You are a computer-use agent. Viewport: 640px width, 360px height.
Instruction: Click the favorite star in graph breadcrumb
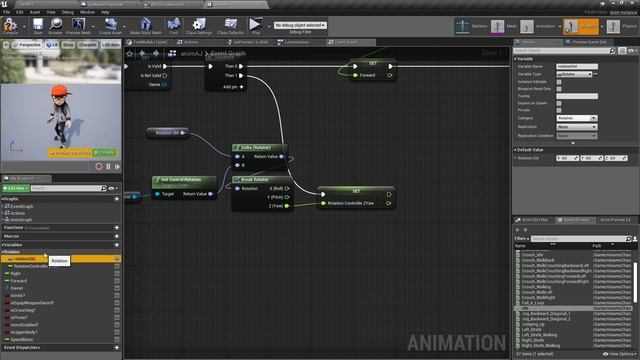pos(130,53)
